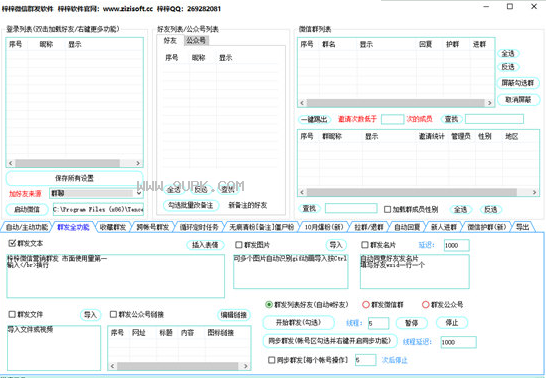Image resolution: width=546 pixels, height=378 pixels.
Task: Enable the 同步群发[每个帐号操作] checkbox
Action: tap(272, 360)
